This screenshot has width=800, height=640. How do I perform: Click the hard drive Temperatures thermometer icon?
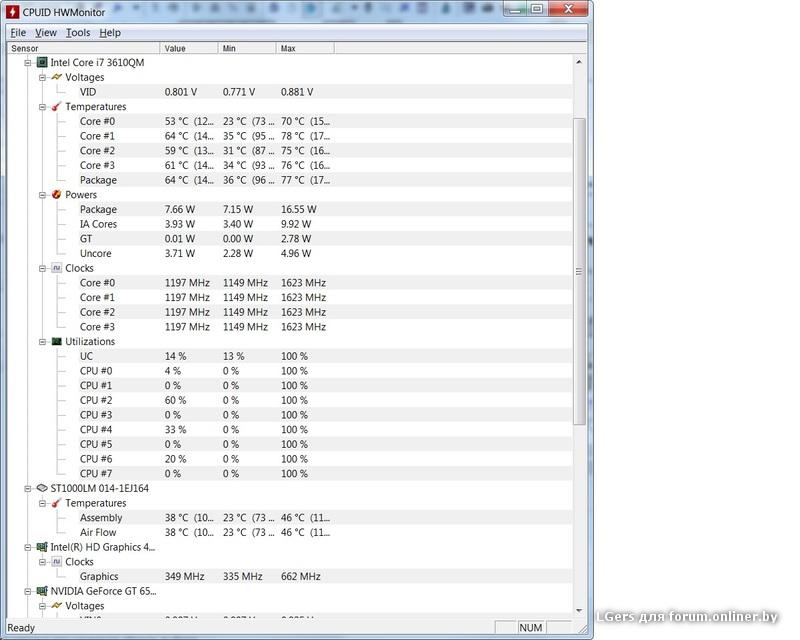pyautogui.click(x=57, y=503)
